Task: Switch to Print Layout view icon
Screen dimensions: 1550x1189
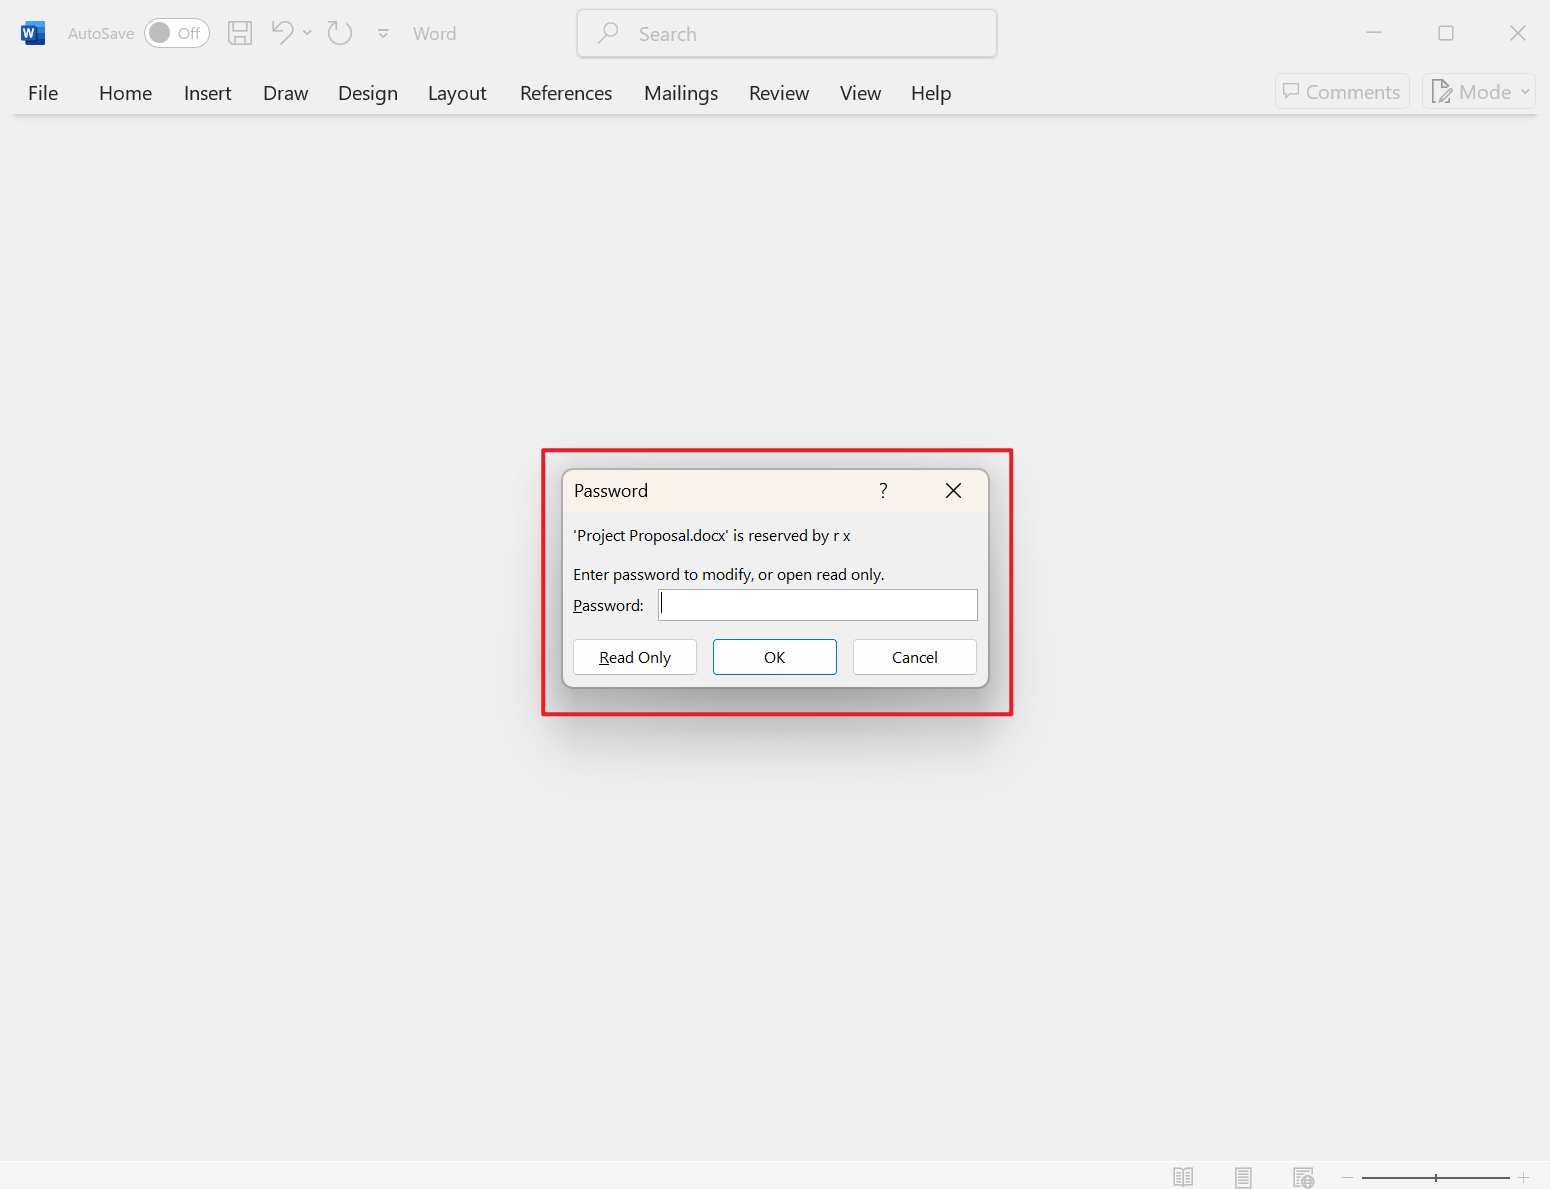Action: (x=1243, y=1177)
